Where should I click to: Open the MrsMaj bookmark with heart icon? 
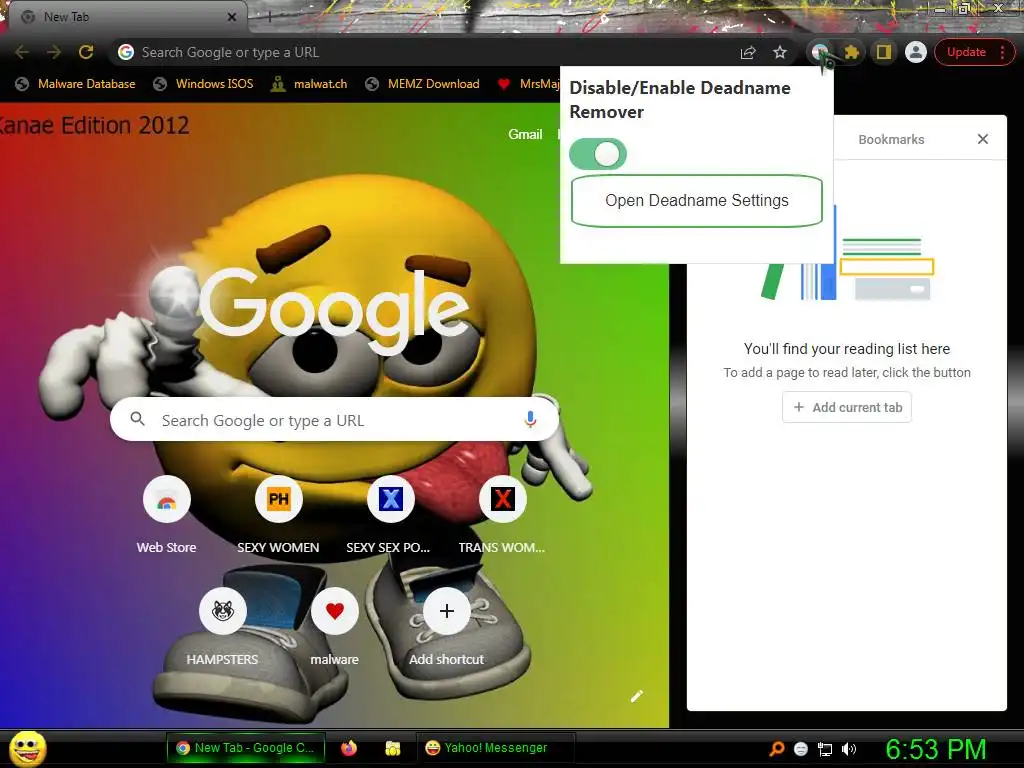pyautogui.click(x=528, y=84)
